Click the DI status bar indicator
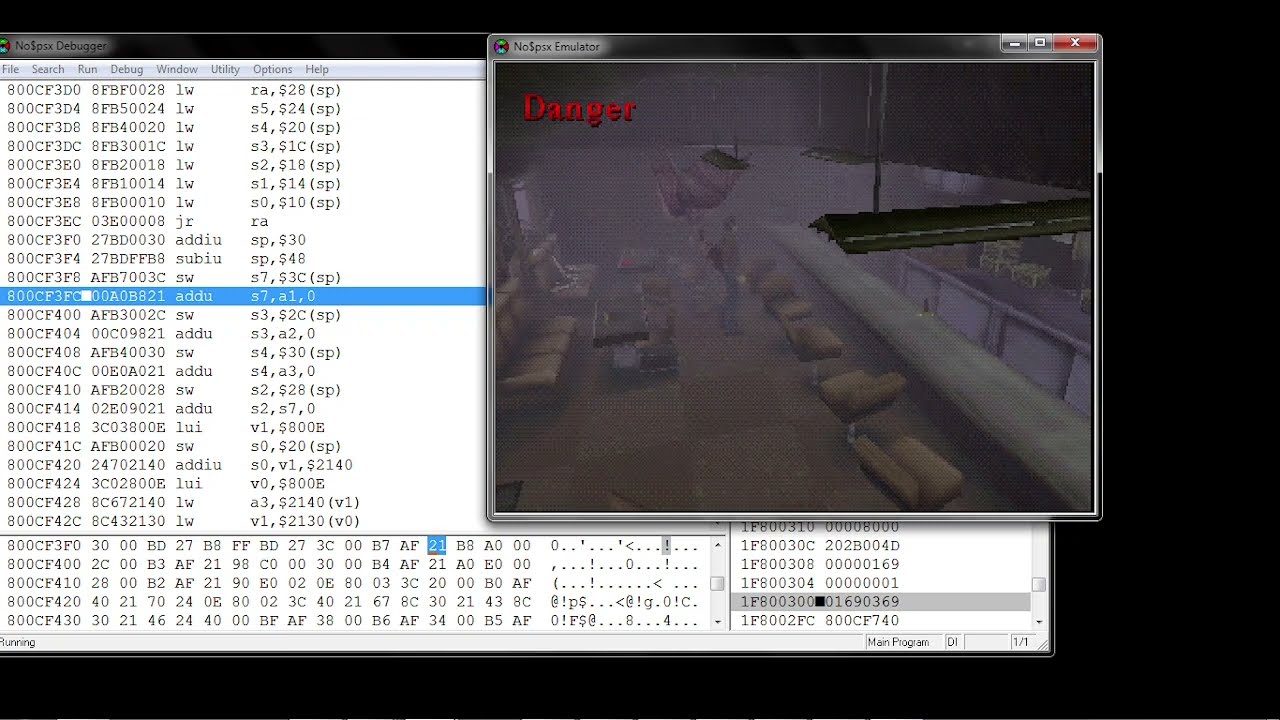1280x720 pixels. 953,642
